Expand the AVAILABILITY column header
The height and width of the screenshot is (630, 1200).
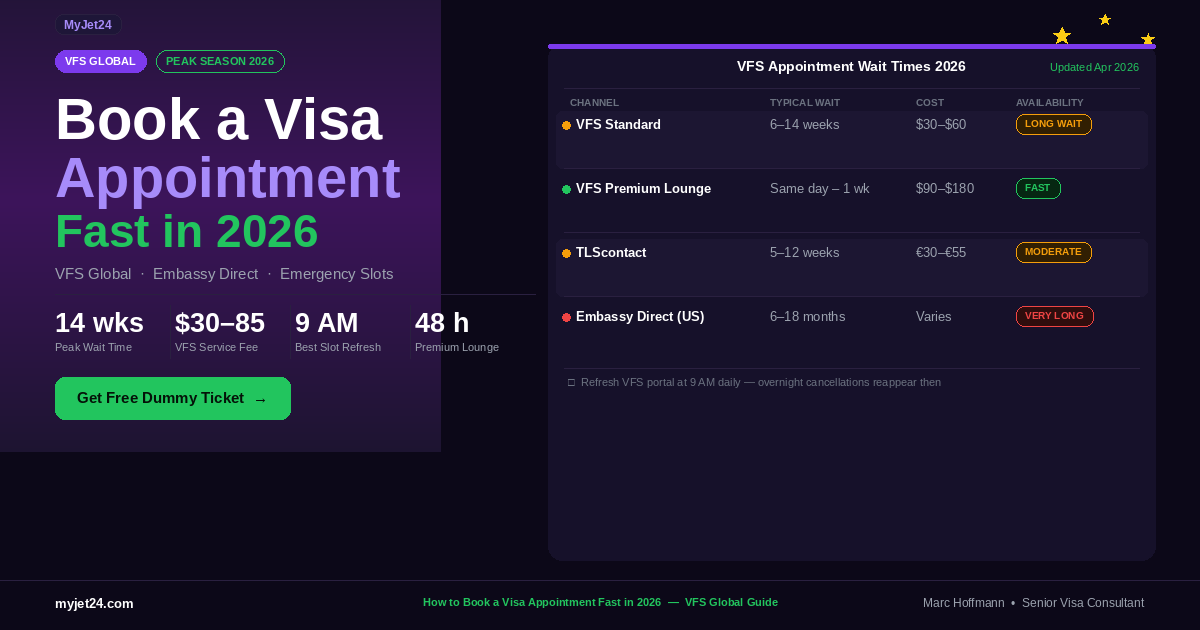point(1048,102)
